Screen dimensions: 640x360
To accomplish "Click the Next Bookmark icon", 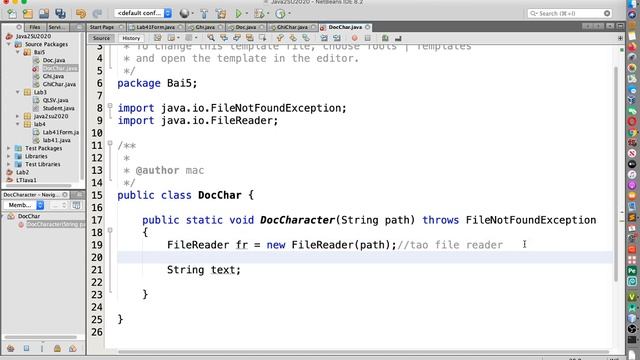I will tap(293, 38).
